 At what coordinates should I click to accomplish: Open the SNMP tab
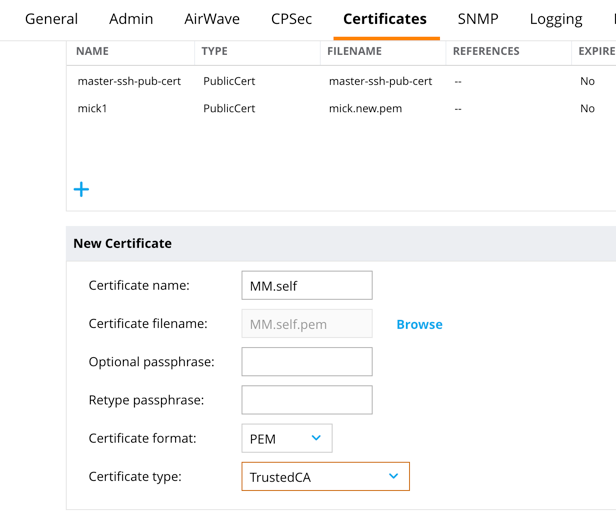pyautogui.click(x=478, y=19)
